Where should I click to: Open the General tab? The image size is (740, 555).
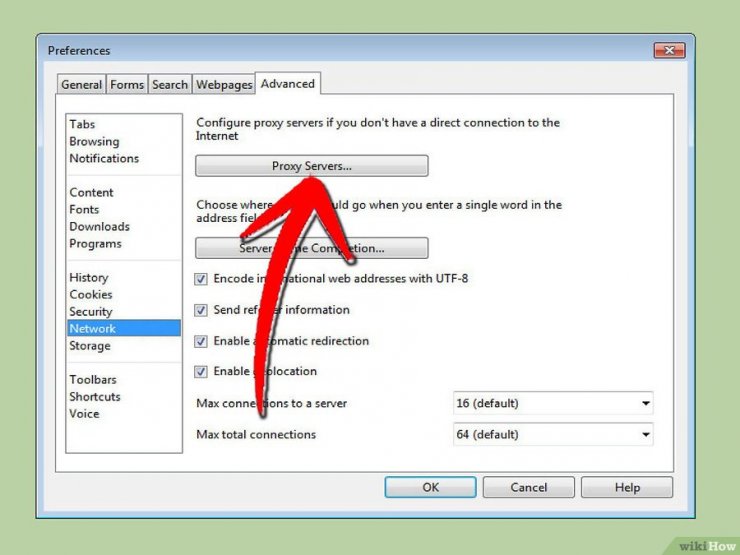pyautogui.click(x=82, y=84)
